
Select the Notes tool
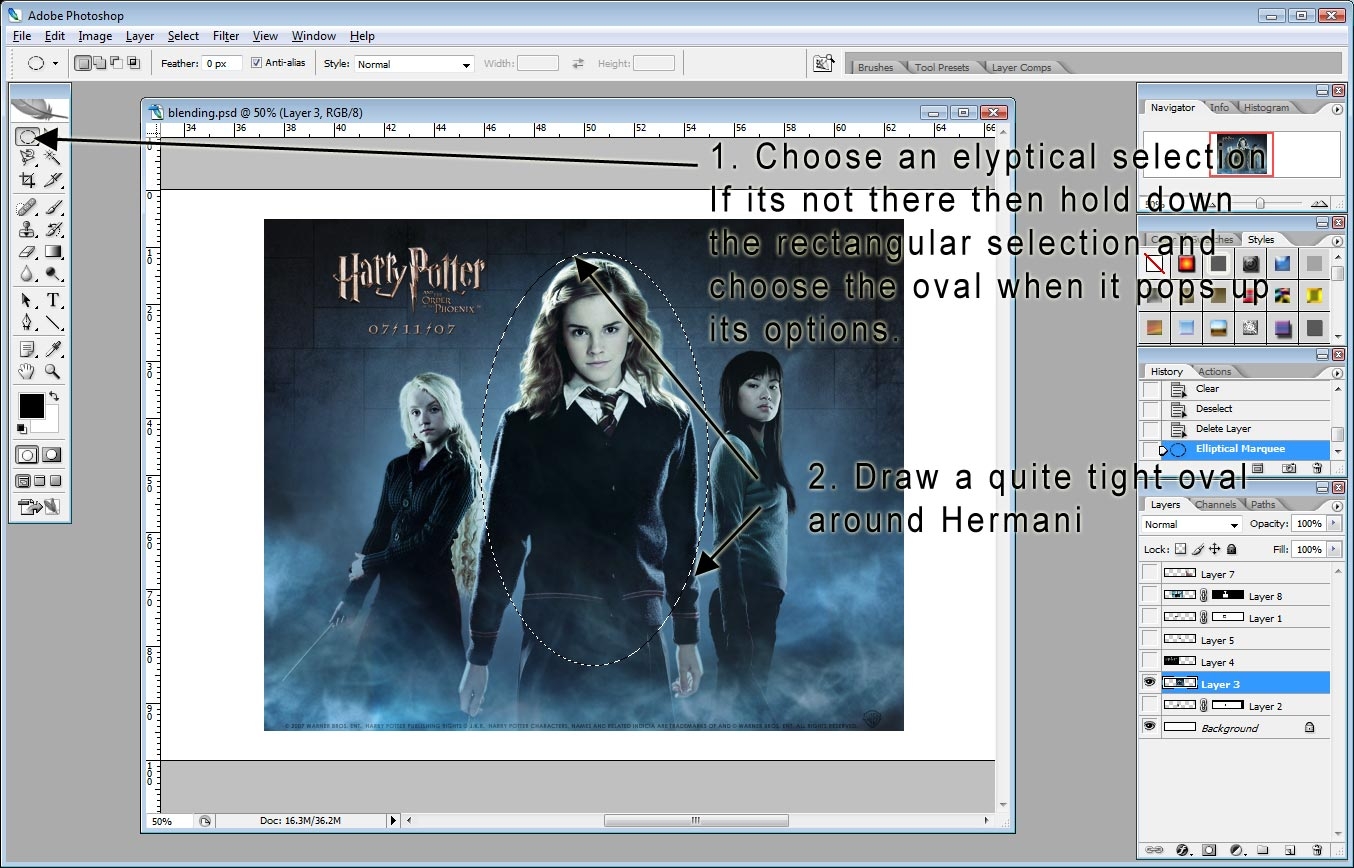coord(27,348)
